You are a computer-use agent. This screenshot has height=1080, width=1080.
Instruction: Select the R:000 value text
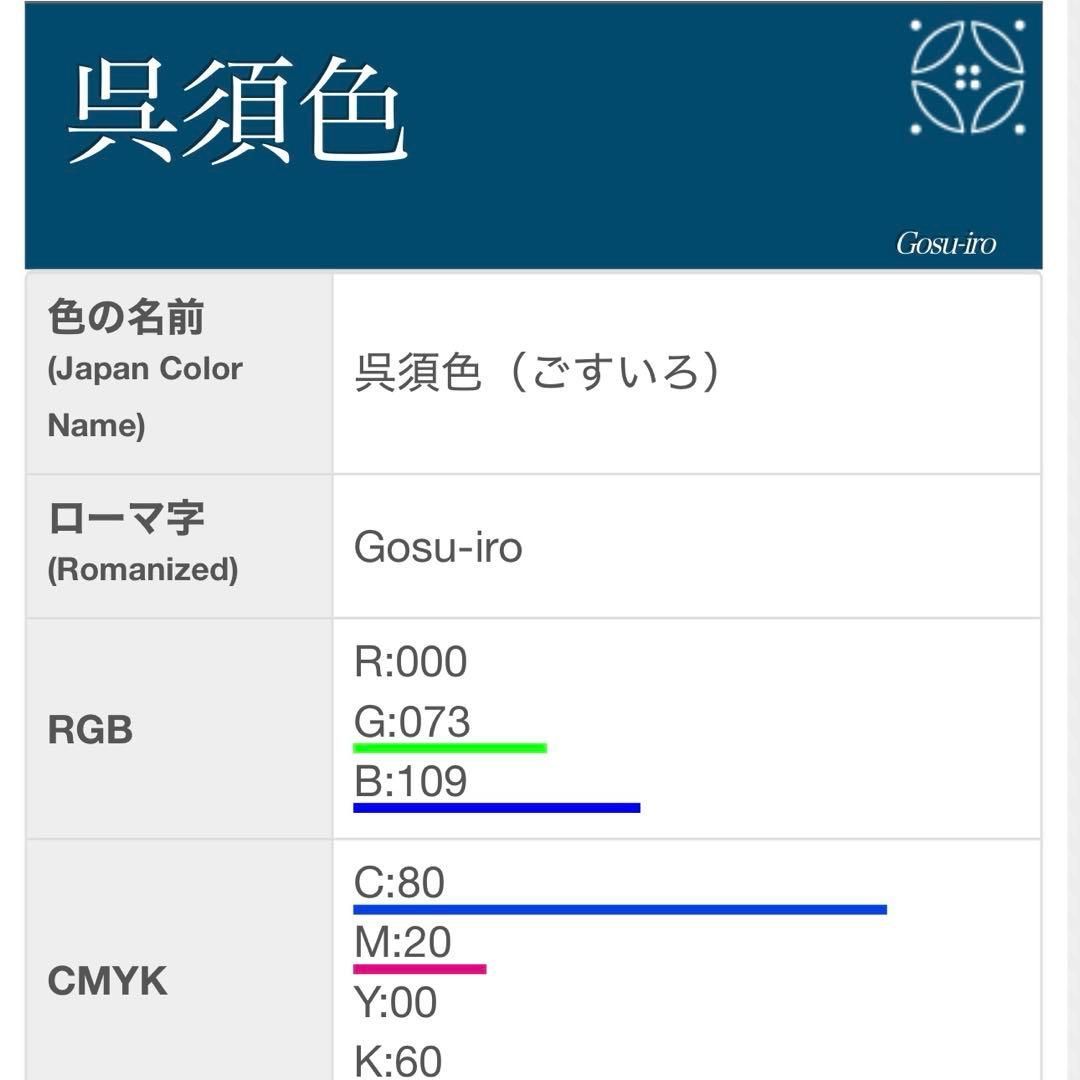coord(411,662)
